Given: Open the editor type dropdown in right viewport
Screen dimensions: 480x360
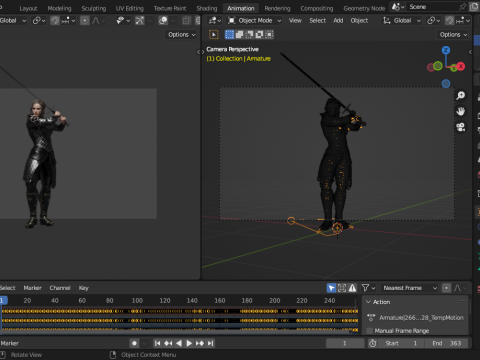Looking at the screenshot, I should [x=214, y=21].
